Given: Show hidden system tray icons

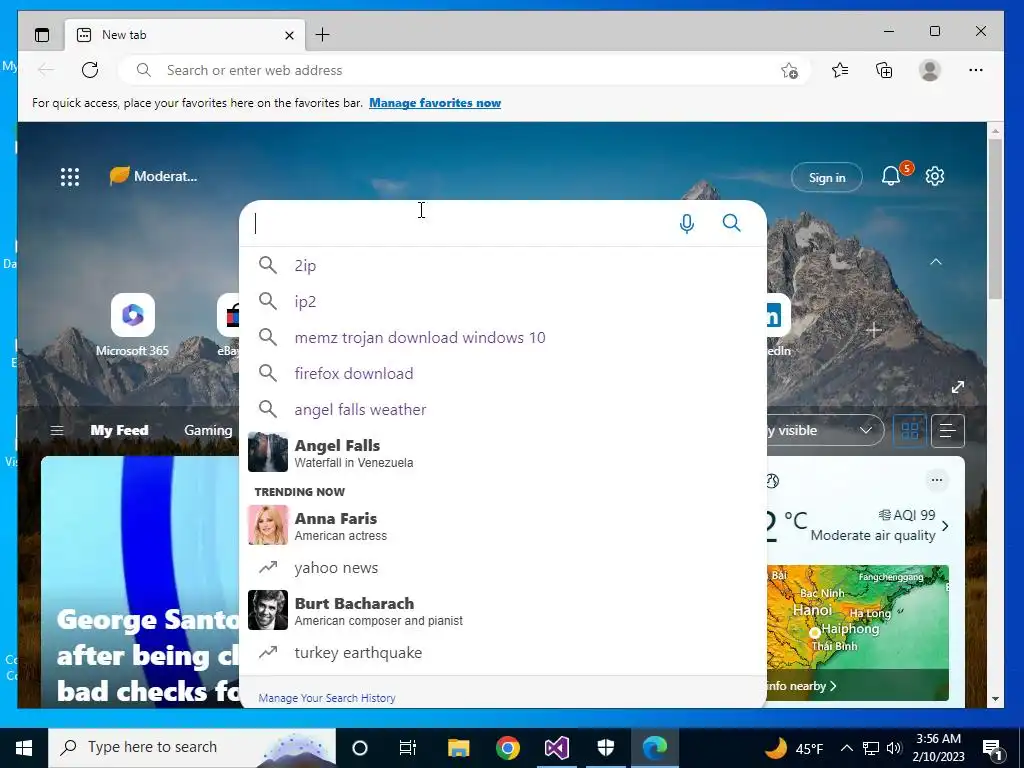Looking at the screenshot, I should pos(846,748).
